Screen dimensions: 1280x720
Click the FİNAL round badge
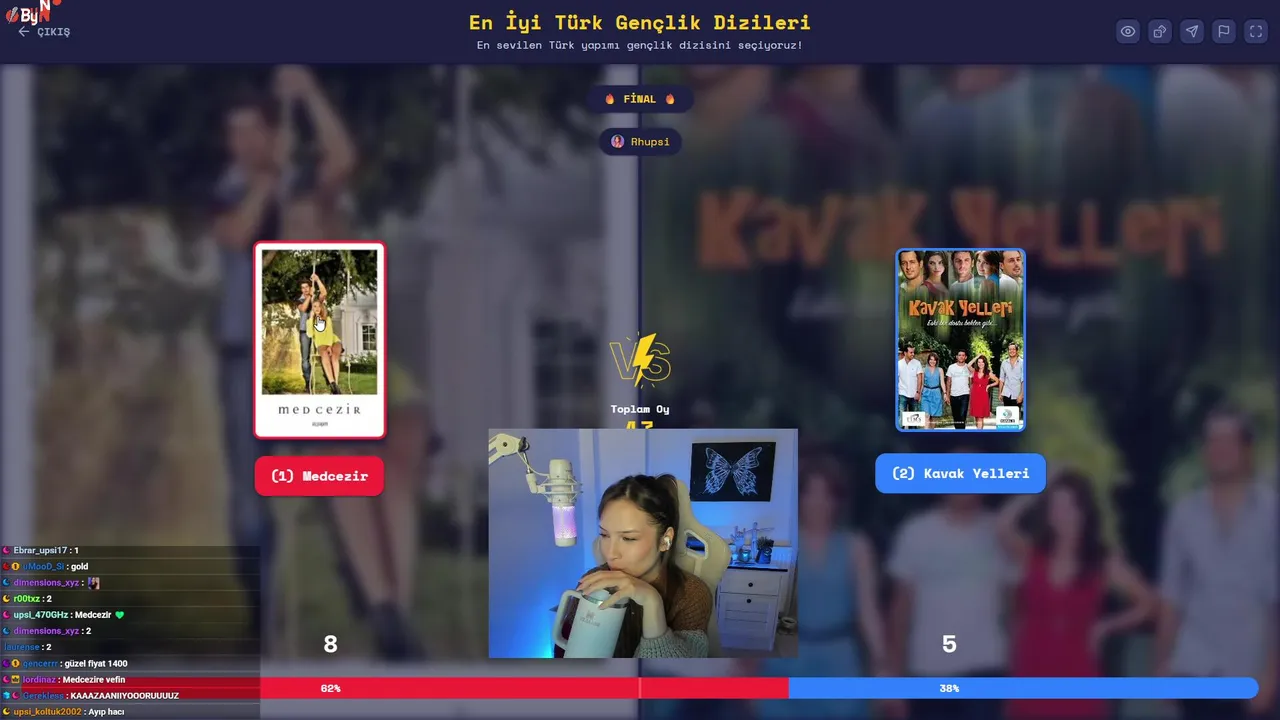point(640,99)
